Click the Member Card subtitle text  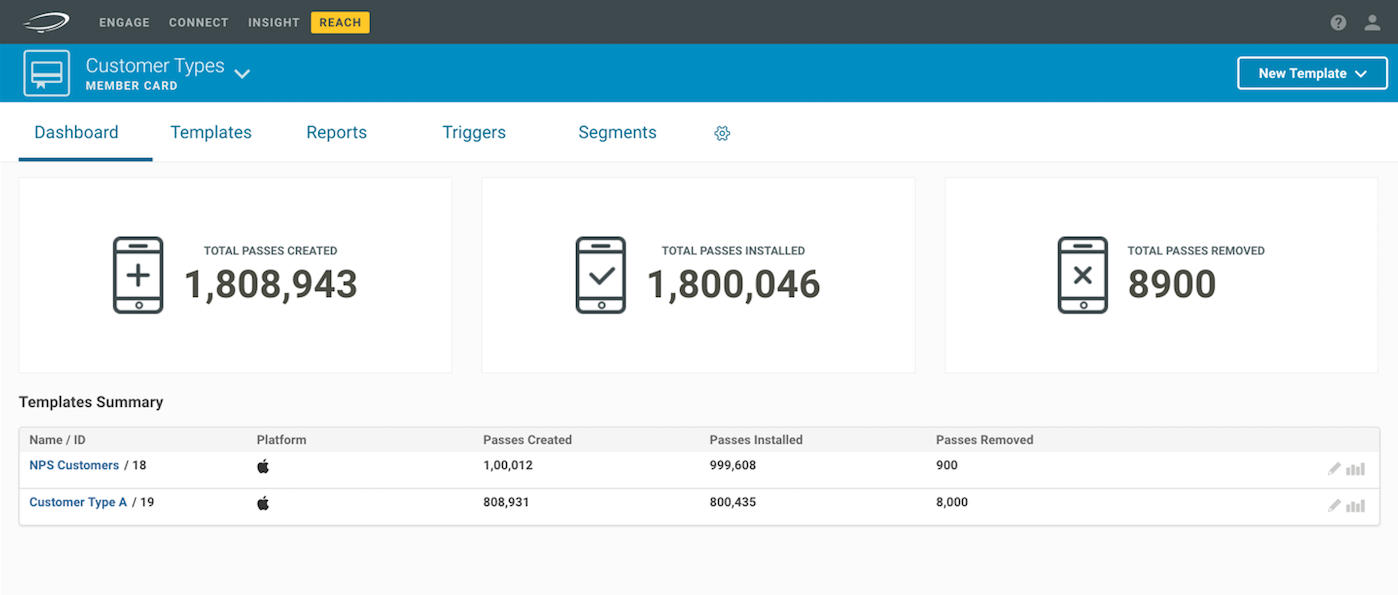[132, 86]
